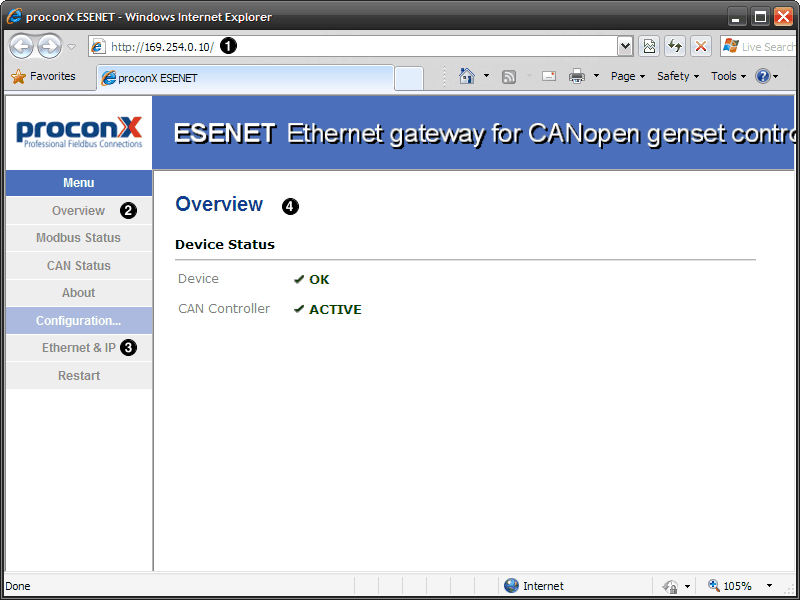Open the CAN Status page
Screen dimensions: 800x600
79,266
